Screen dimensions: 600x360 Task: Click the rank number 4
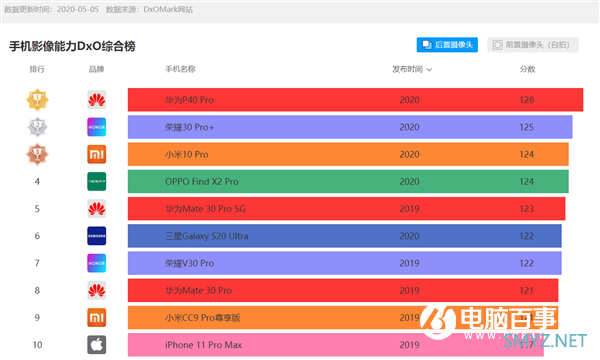click(37, 181)
